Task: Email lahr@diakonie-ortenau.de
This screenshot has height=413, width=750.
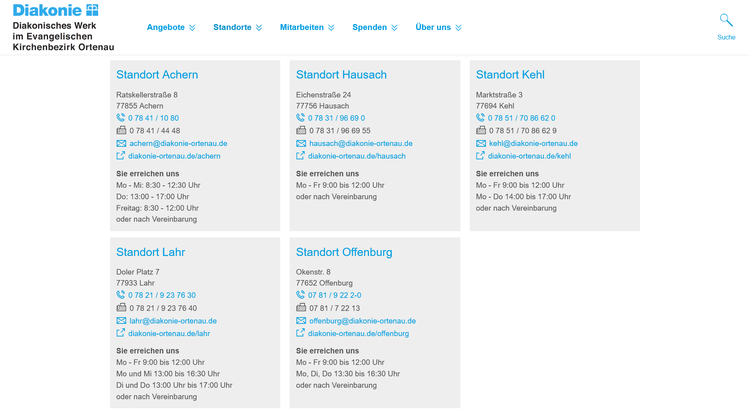Action: tap(173, 321)
